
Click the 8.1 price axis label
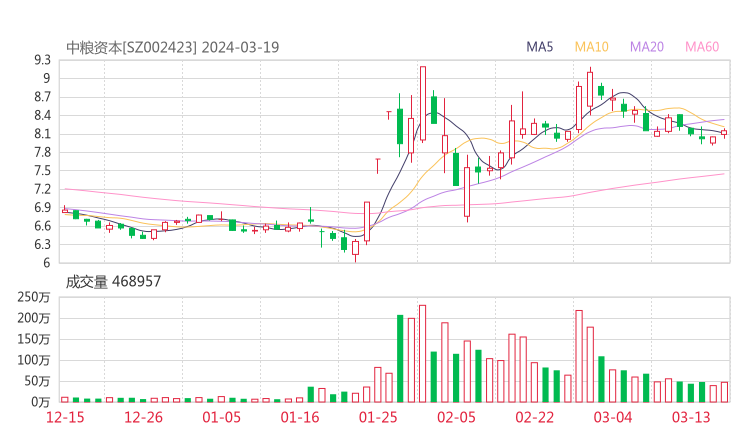[x=42, y=134]
